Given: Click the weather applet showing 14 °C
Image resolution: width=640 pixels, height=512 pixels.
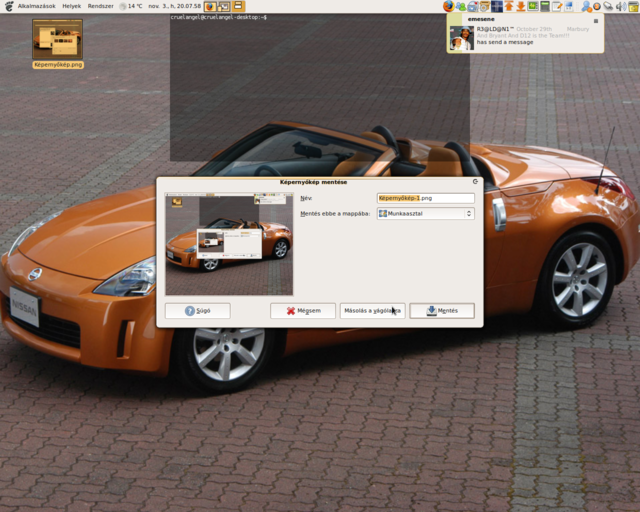Looking at the screenshot, I should point(131,6).
